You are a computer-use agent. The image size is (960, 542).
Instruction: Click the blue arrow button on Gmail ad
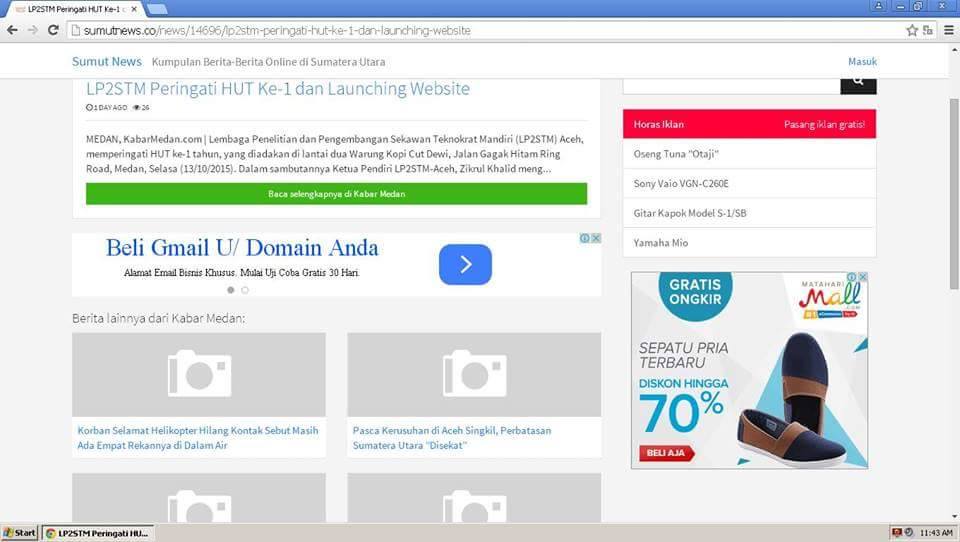tap(465, 265)
